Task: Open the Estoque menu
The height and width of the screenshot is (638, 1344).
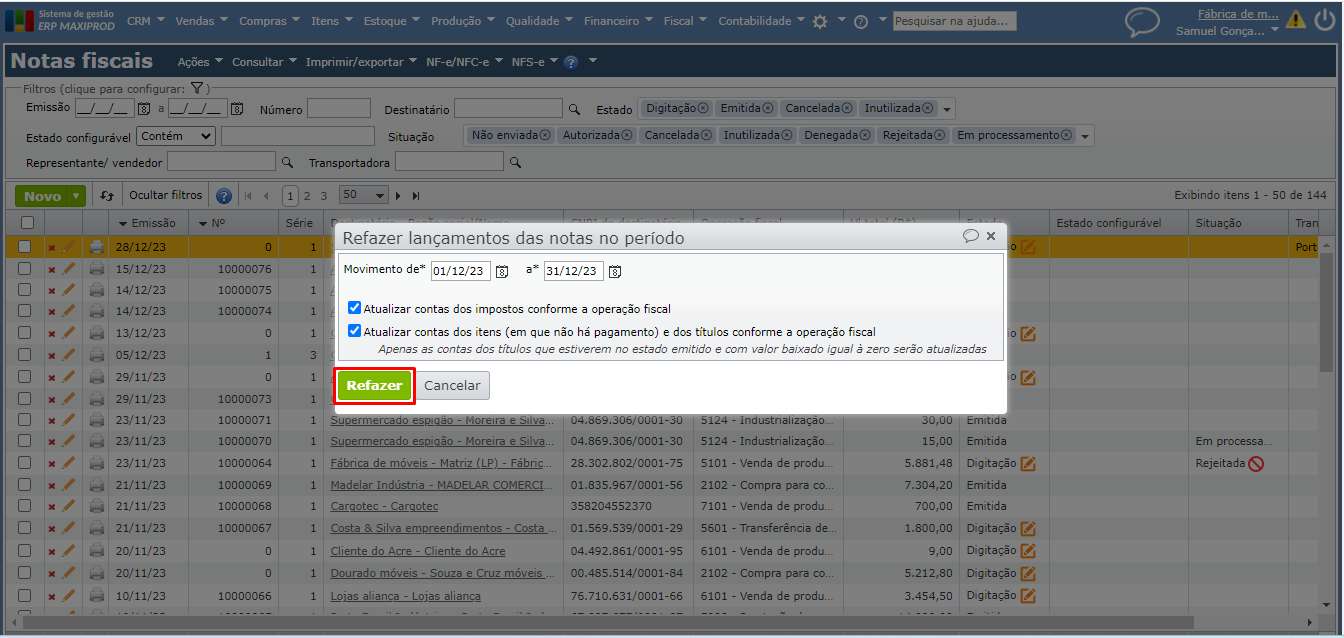Action: [391, 21]
